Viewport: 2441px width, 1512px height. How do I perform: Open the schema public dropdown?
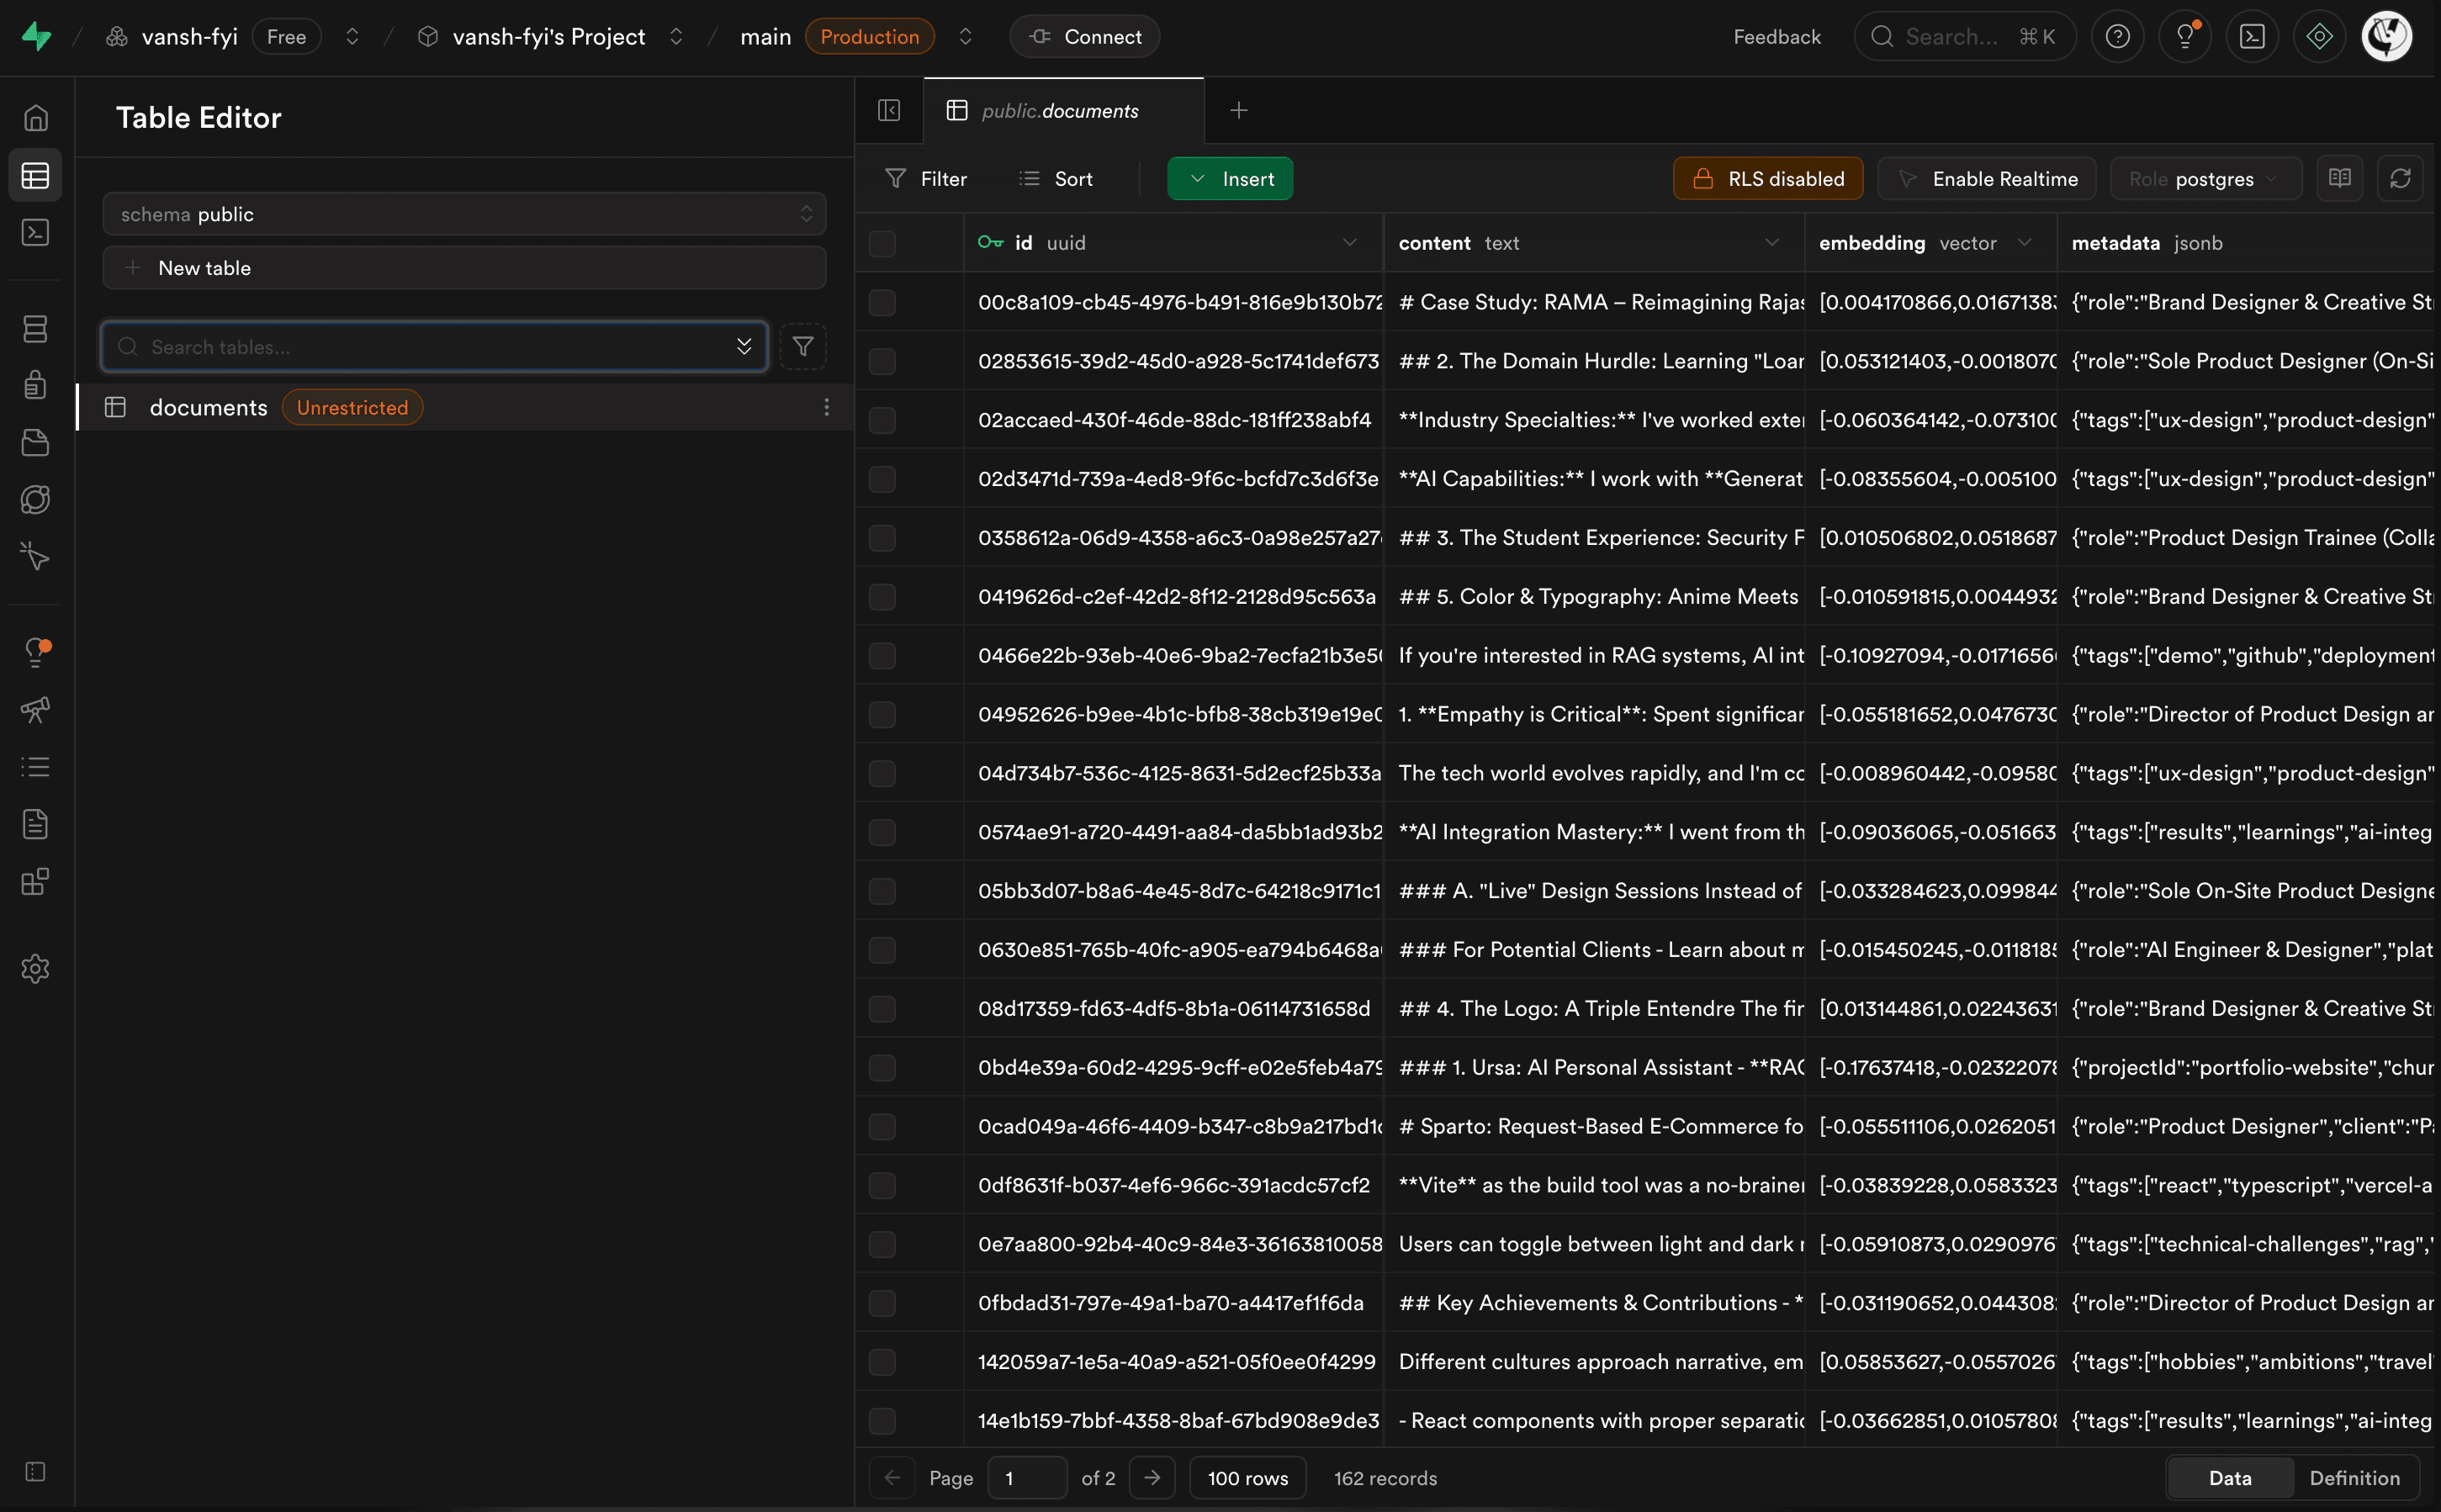[464, 214]
